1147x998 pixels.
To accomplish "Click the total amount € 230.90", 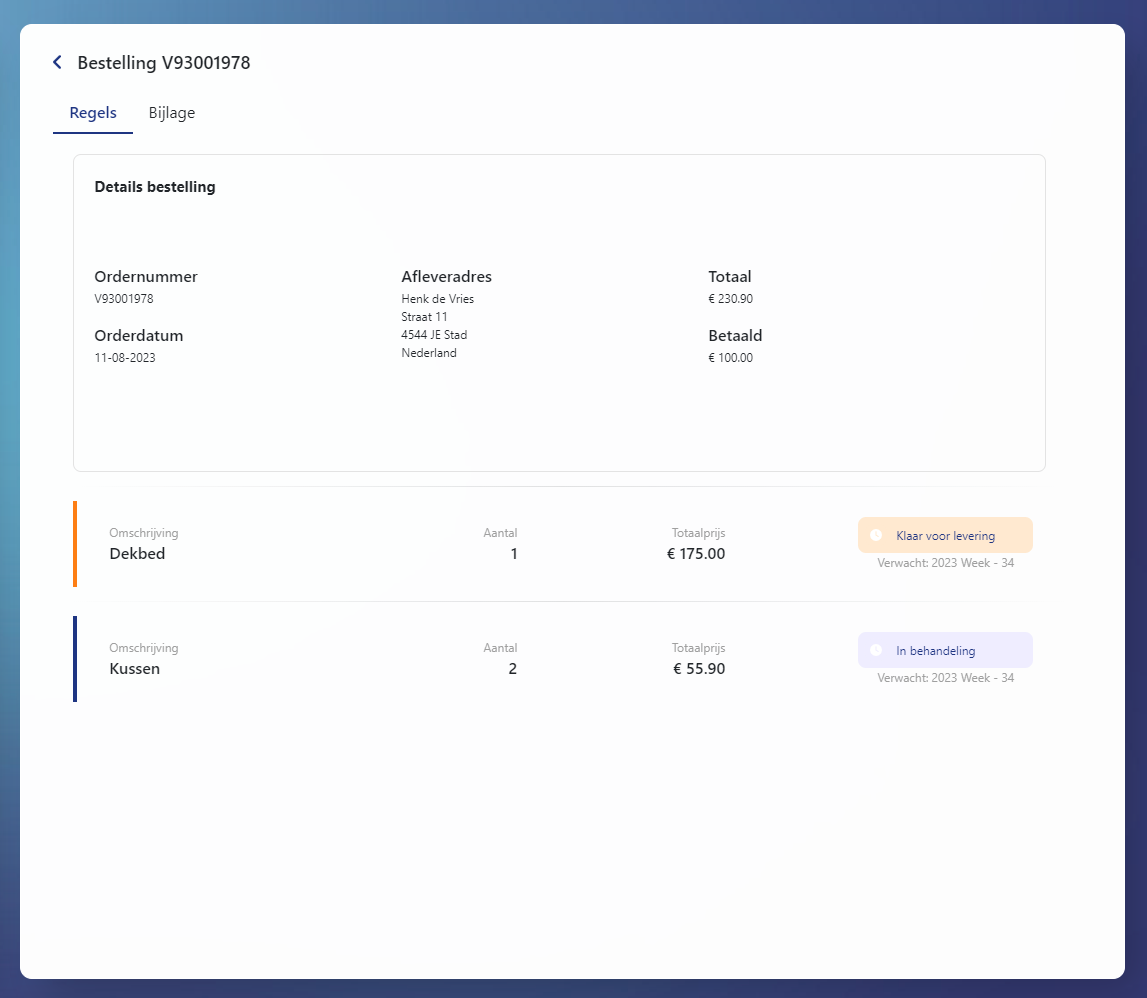I will pyautogui.click(x=730, y=299).
